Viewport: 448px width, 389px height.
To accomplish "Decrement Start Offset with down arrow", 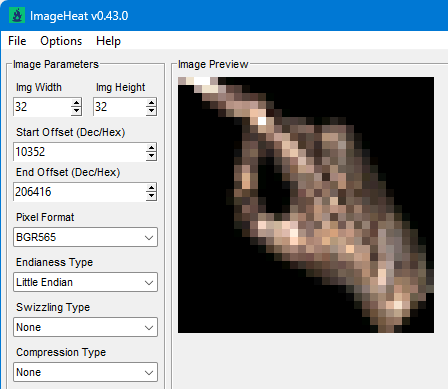I will click(x=151, y=156).
